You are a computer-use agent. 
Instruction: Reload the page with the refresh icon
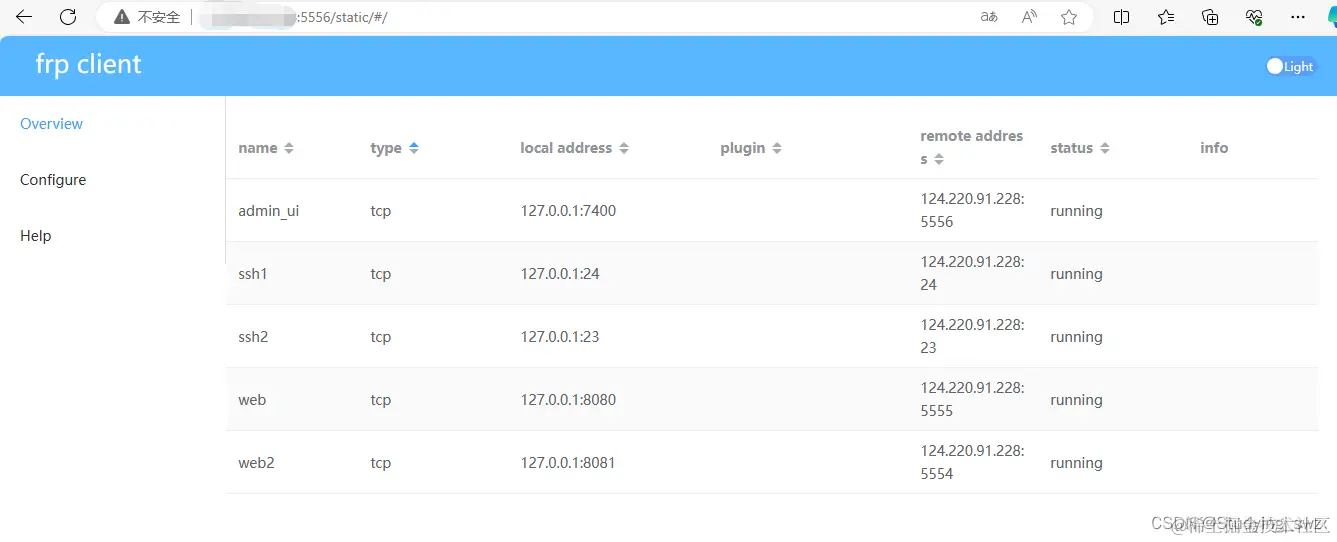pyautogui.click(x=68, y=17)
